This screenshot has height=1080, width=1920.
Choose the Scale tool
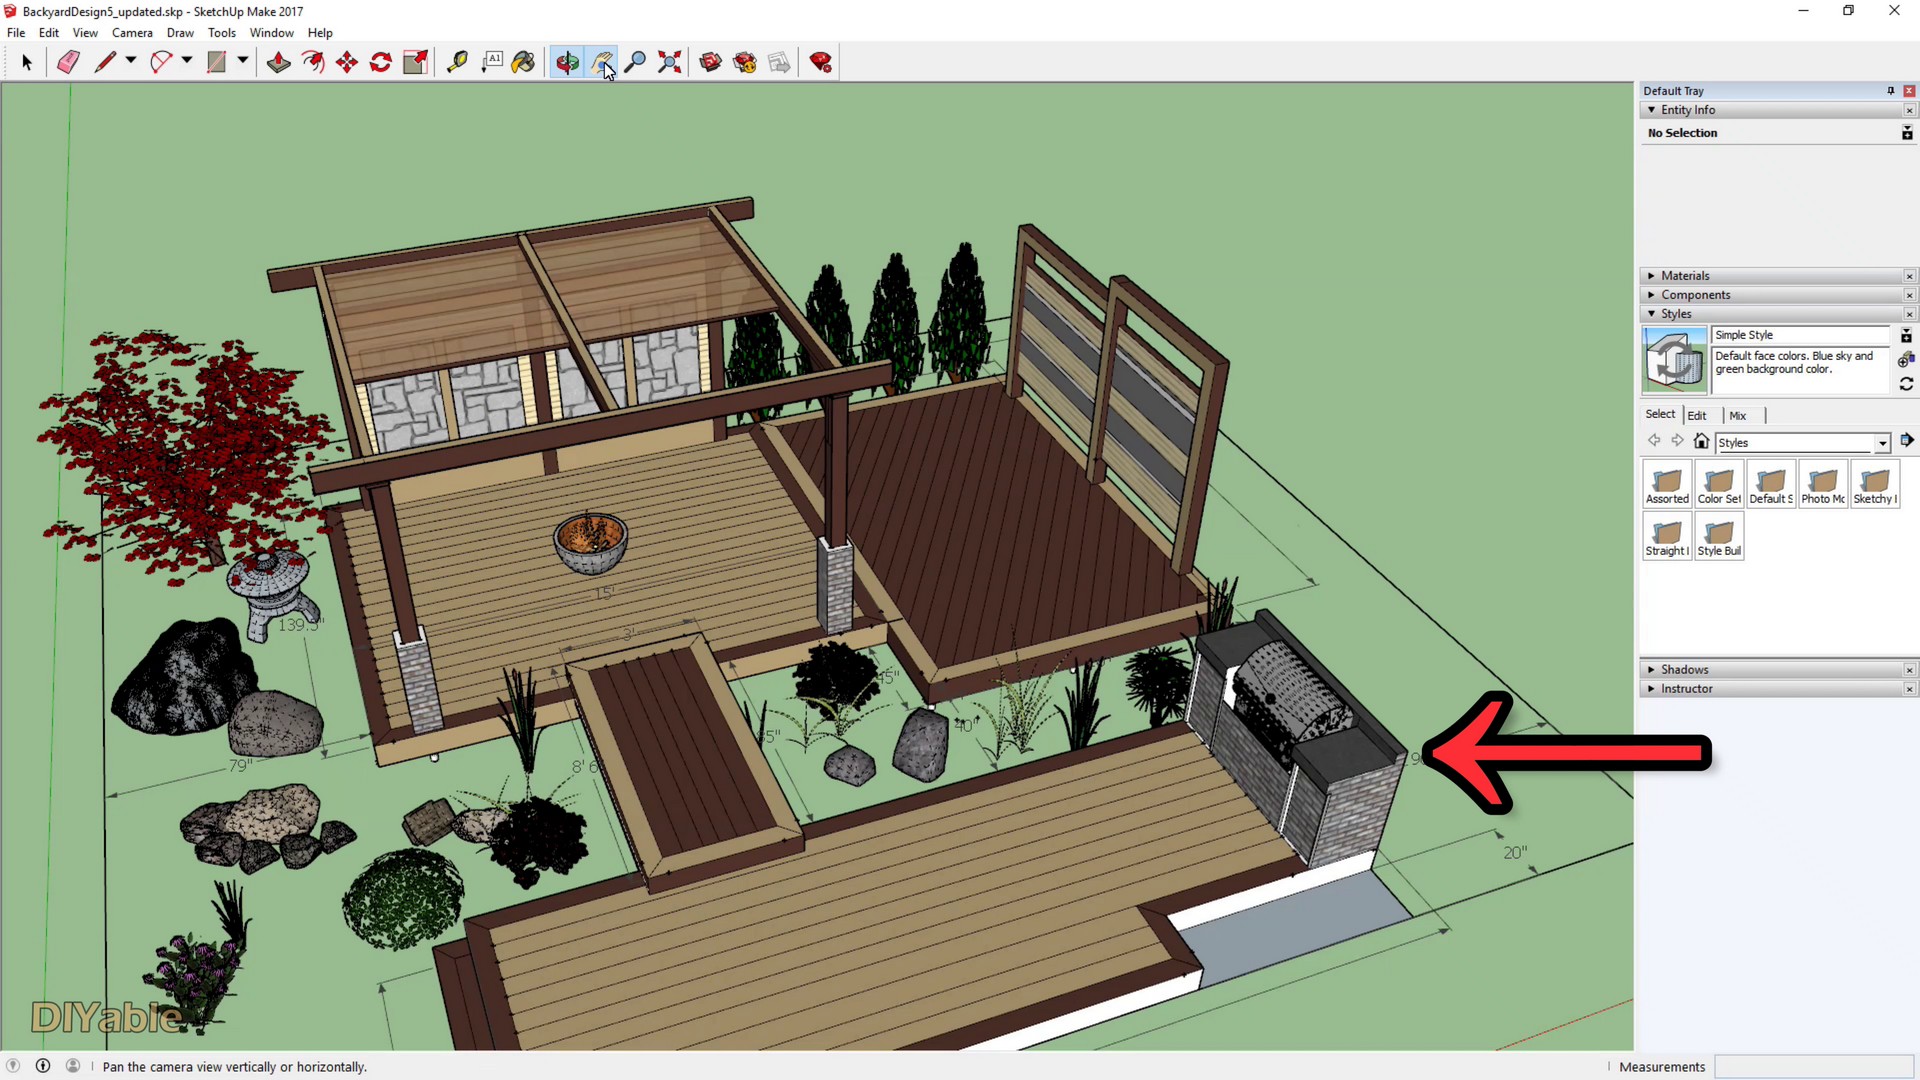[x=415, y=62]
